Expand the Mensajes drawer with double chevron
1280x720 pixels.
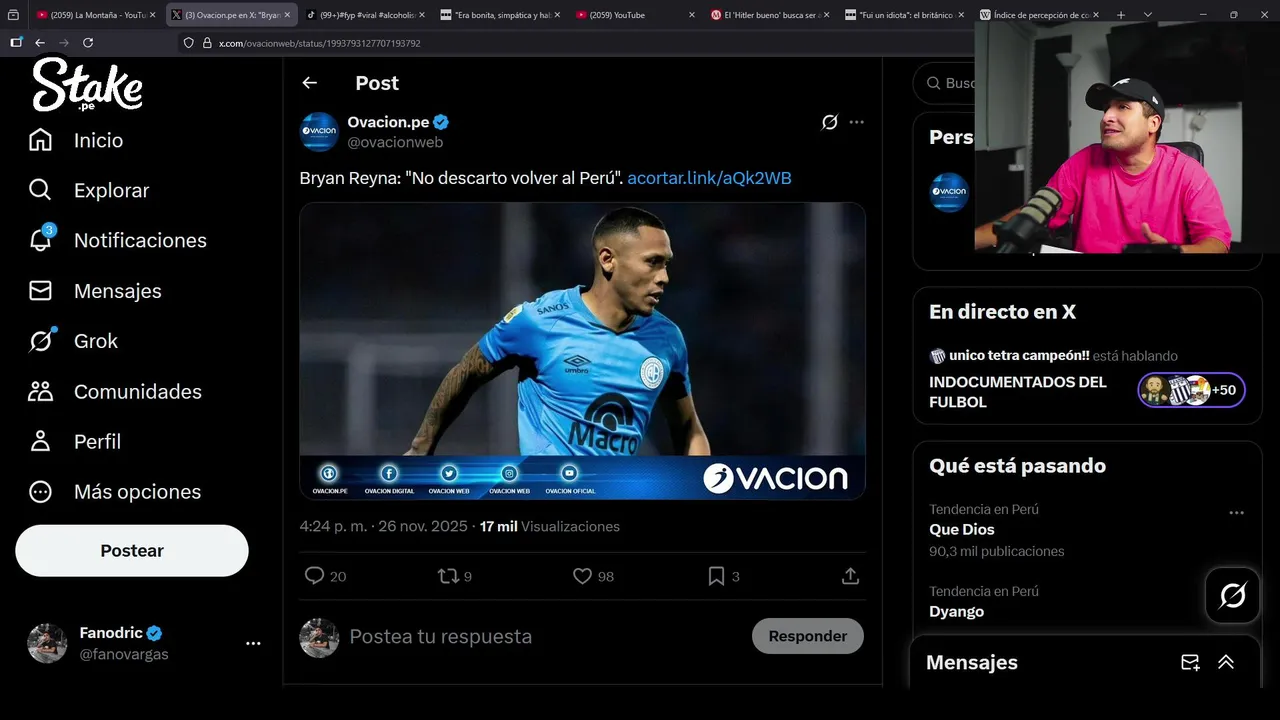coord(1226,662)
